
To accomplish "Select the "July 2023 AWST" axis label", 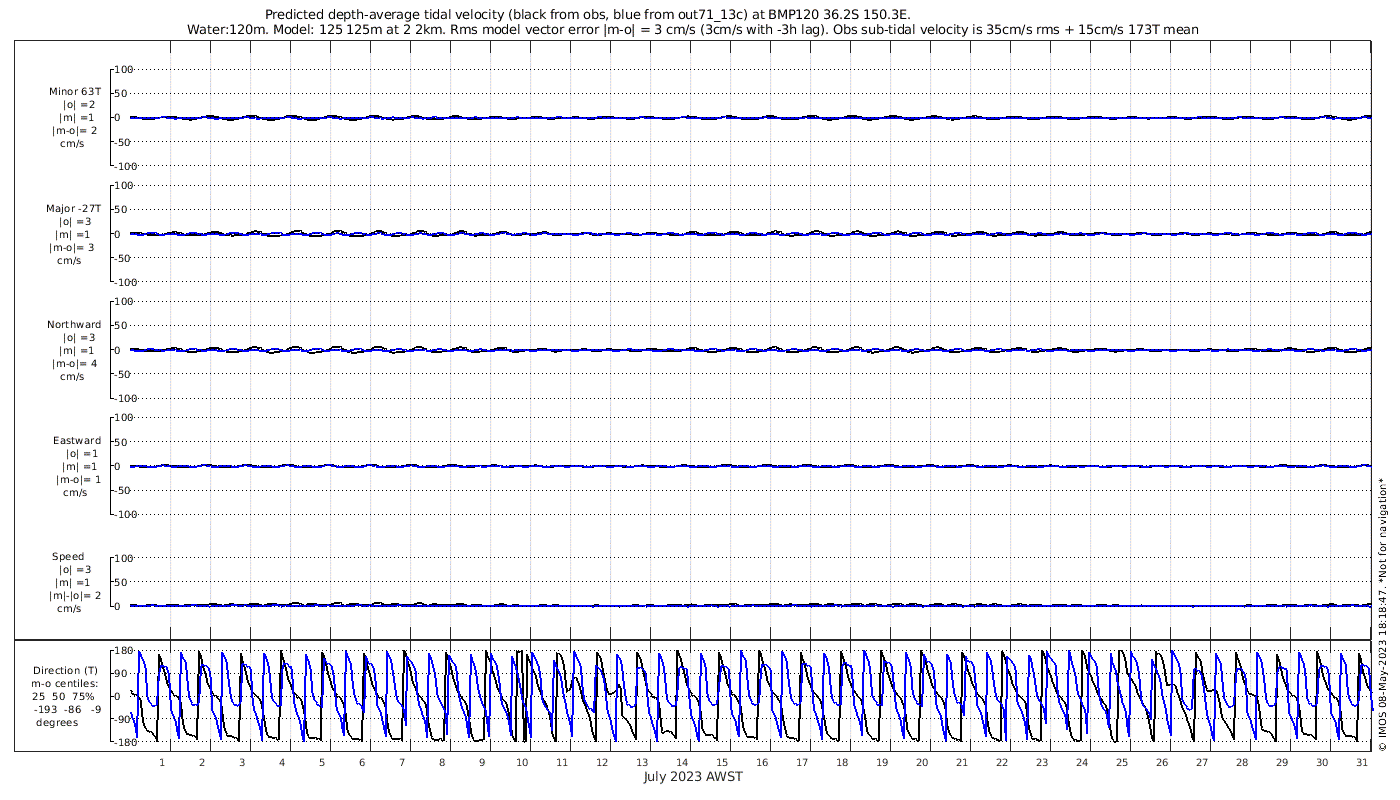I will [693, 777].
